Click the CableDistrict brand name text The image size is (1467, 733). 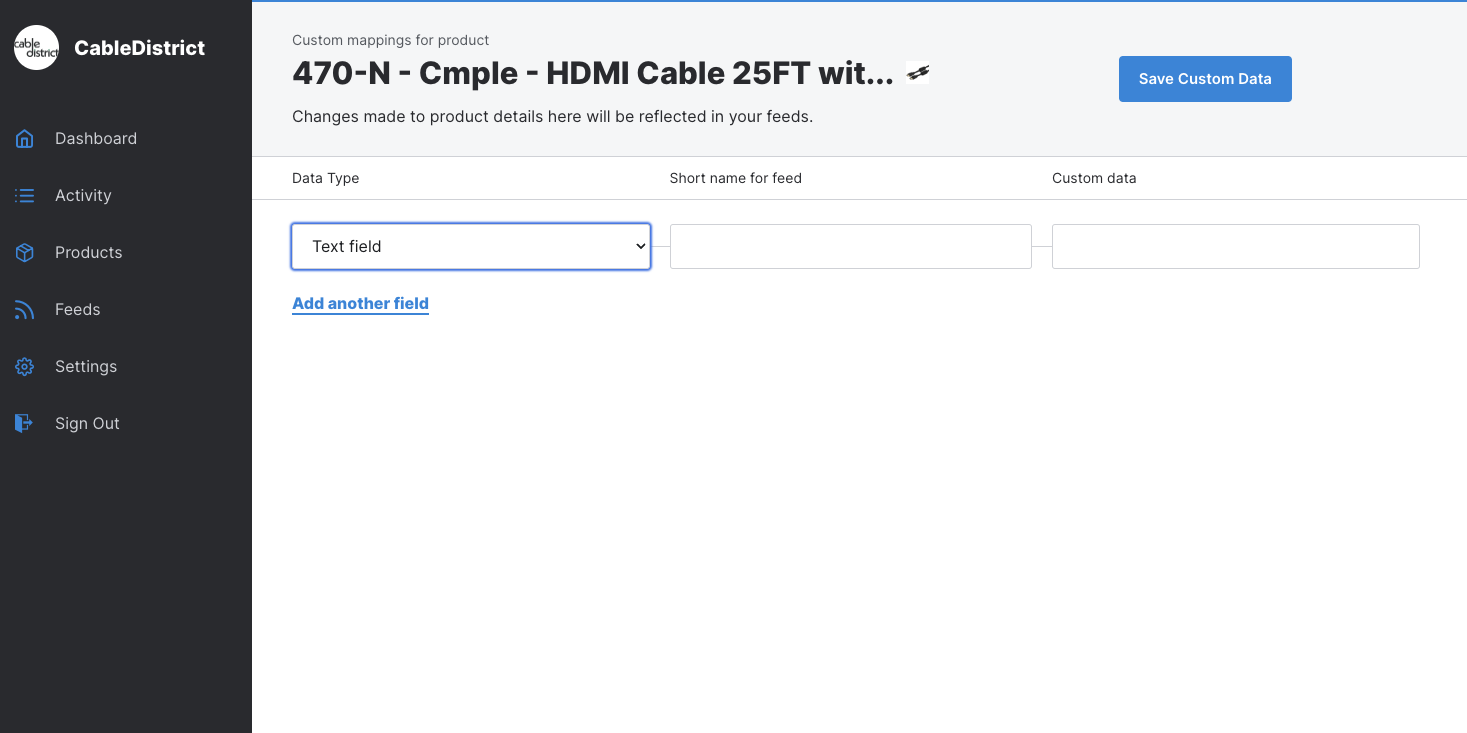pyautogui.click(x=140, y=48)
